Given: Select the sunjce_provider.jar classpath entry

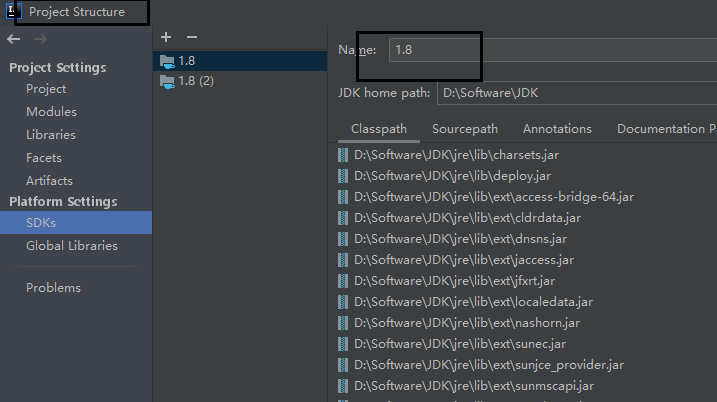Looking at the screenshot, I should (489, 365).
